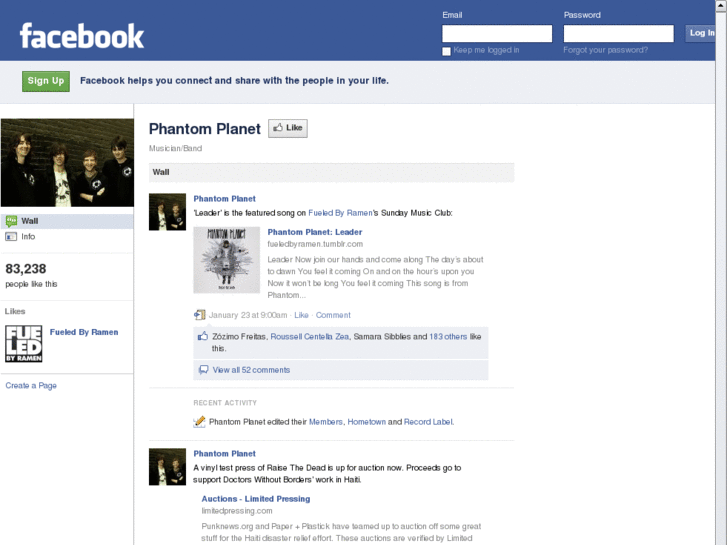Click the Leader album cover thumbnail
The image size is (727, 545).
[x=227, y=260]
